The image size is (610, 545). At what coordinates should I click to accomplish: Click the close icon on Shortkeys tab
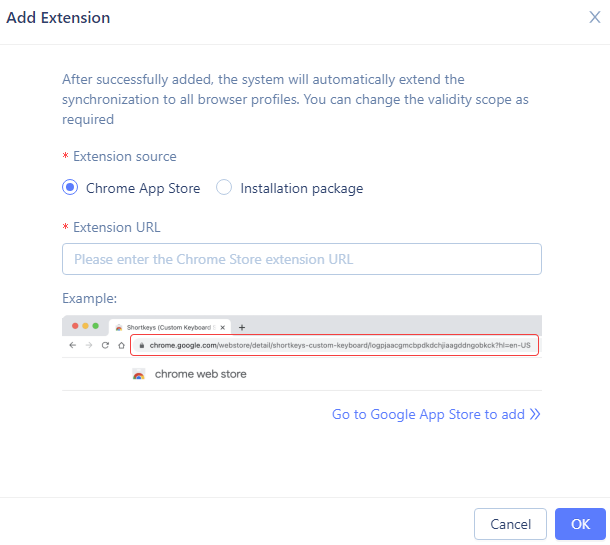(223, 328)
